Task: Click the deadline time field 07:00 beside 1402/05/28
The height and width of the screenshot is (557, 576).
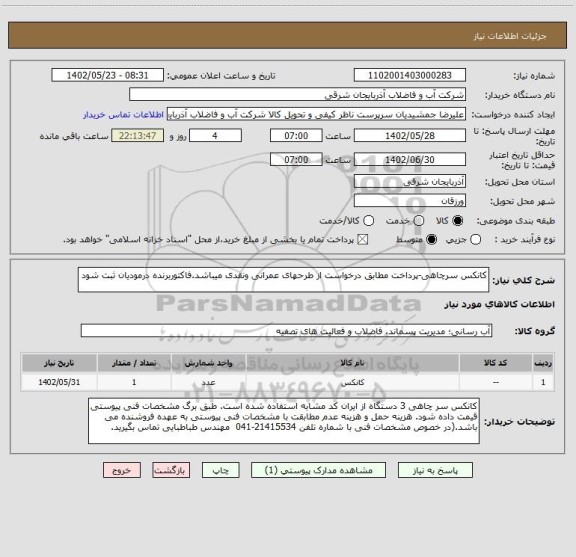Action: point(296,136)
